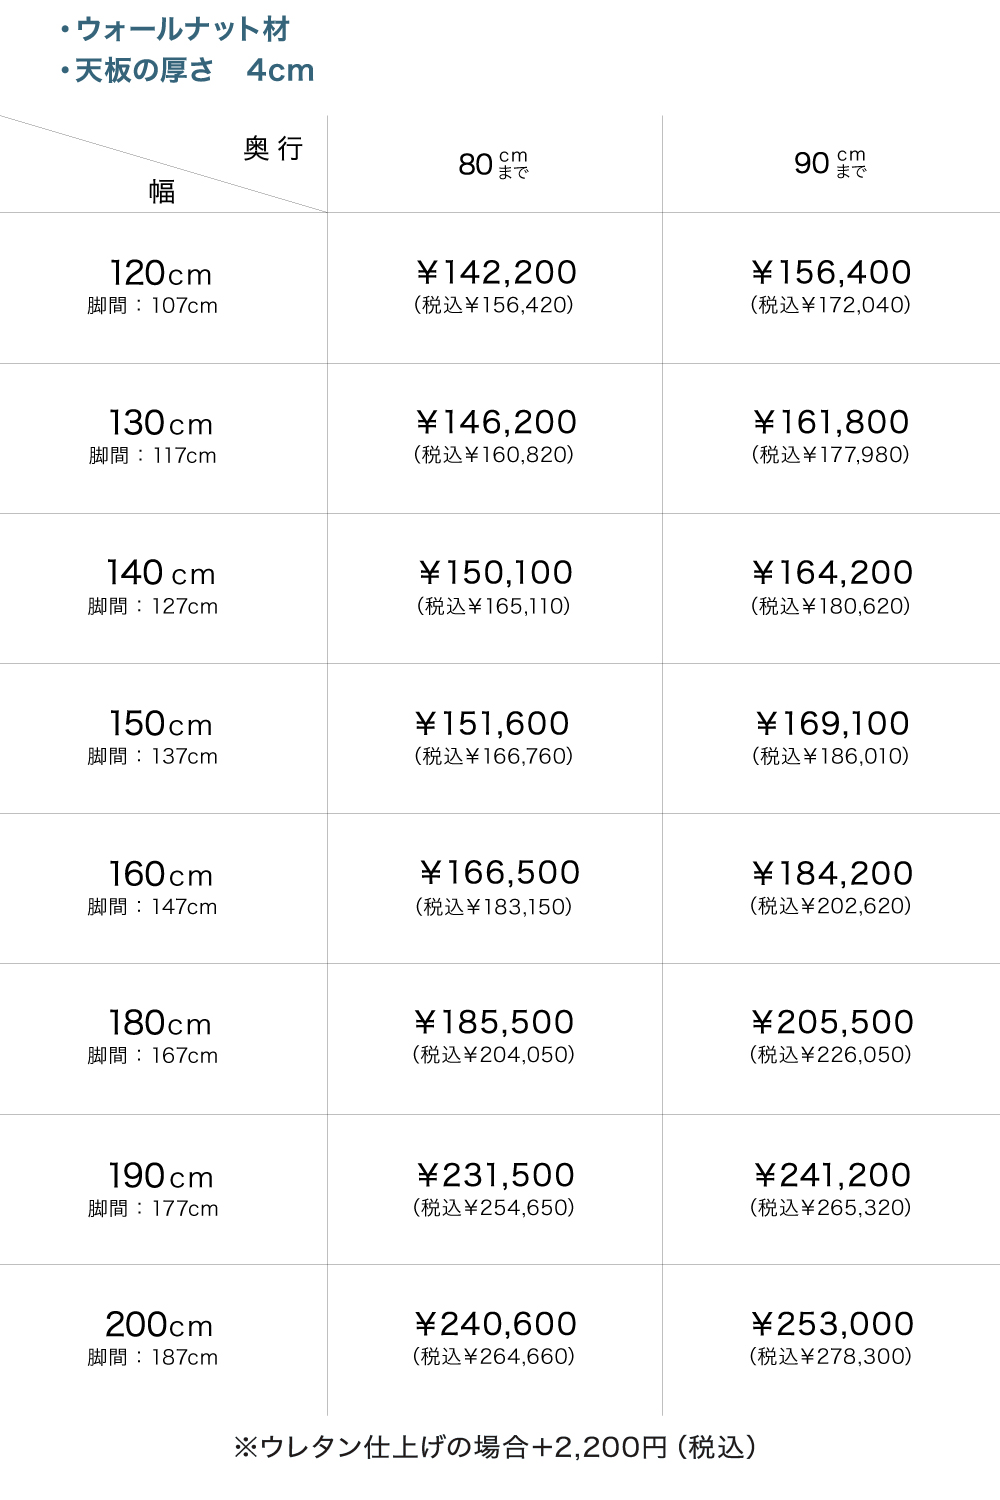Click the 90cm depth column header
Screen dimensions: 1000x1500
(829, 163)
